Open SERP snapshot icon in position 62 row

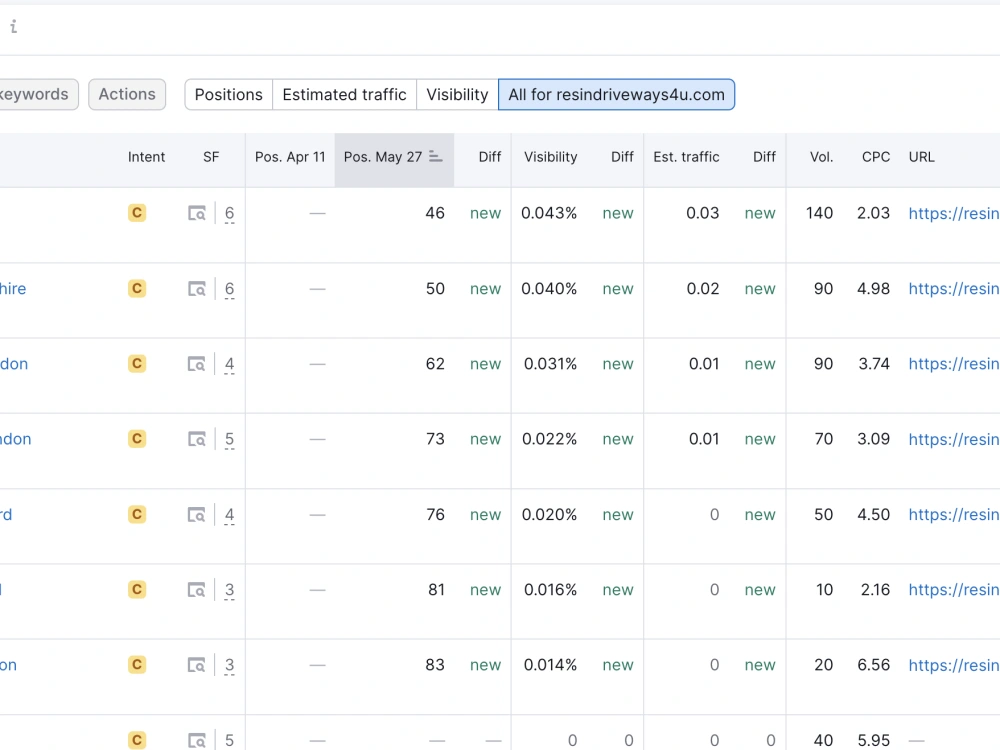pyautogui.click(x=196, y=364)
